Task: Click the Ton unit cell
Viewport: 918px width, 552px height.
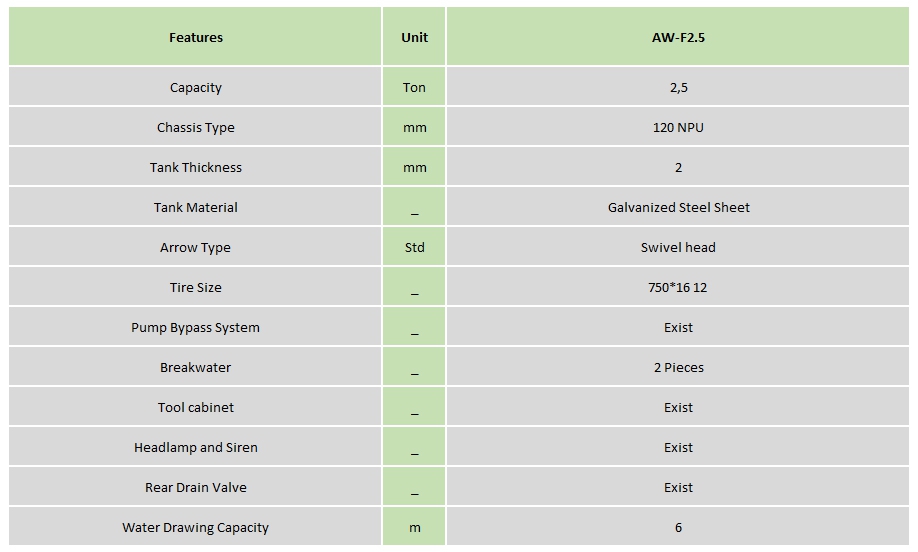Action: pyautogui.click(x=414, y=87)
